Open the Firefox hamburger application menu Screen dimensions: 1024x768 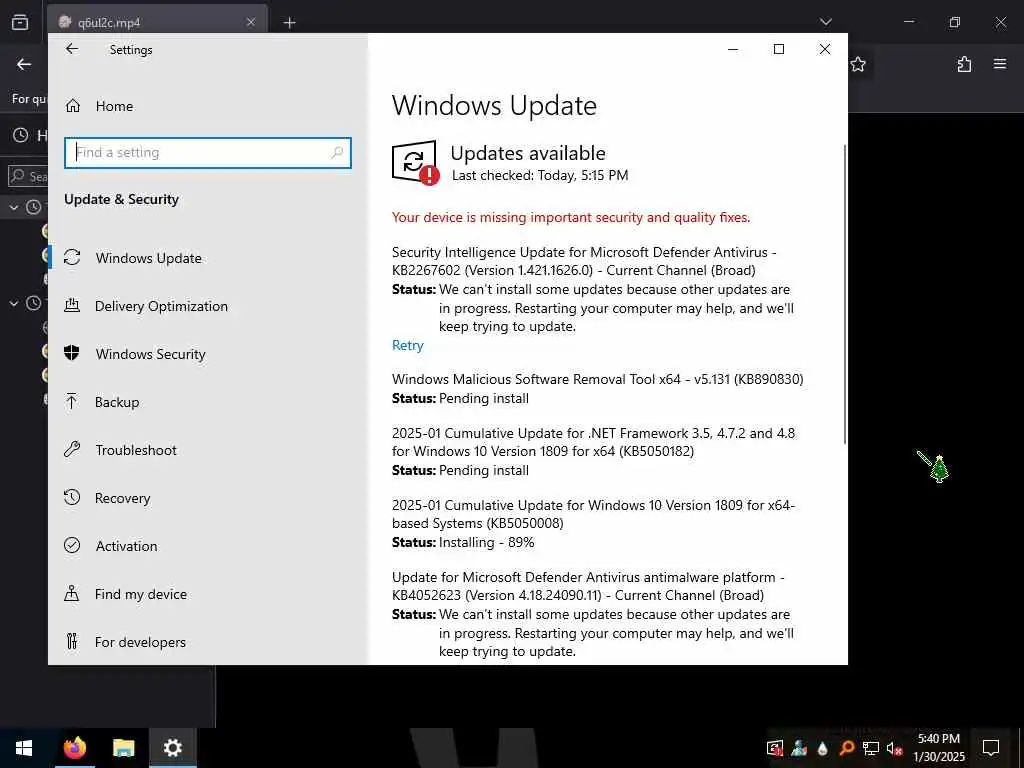pyautogui.click(x=1000, y=64)
